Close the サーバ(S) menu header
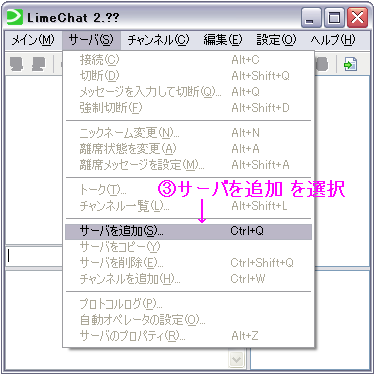Image resolution: width=375 pixels, height=375 pixels. click(x=91, y=40)
